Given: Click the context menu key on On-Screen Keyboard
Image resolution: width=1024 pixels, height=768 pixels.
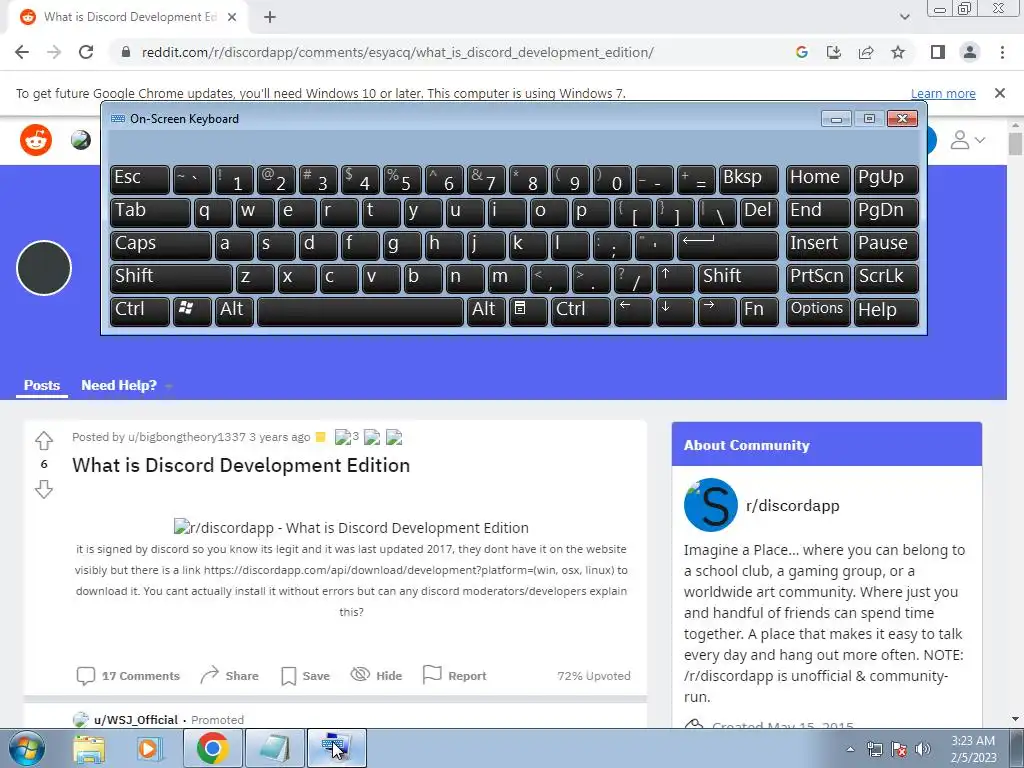Looking at the screenshot, I should click(528, 312).
